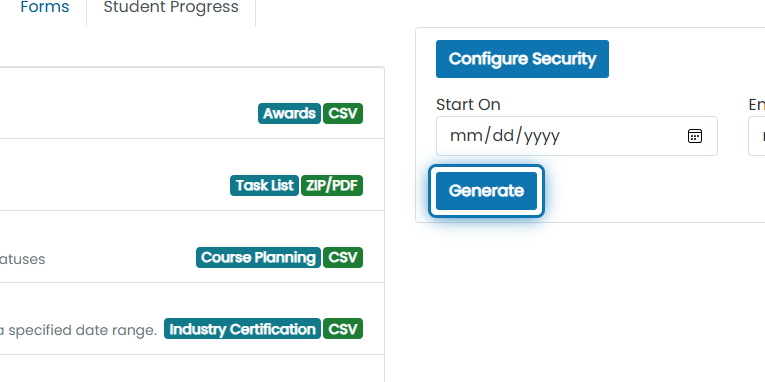This screenshot has width=765, height=382.
Task: Select the report row ending in 'atuses'
Action: pos(192,247)
